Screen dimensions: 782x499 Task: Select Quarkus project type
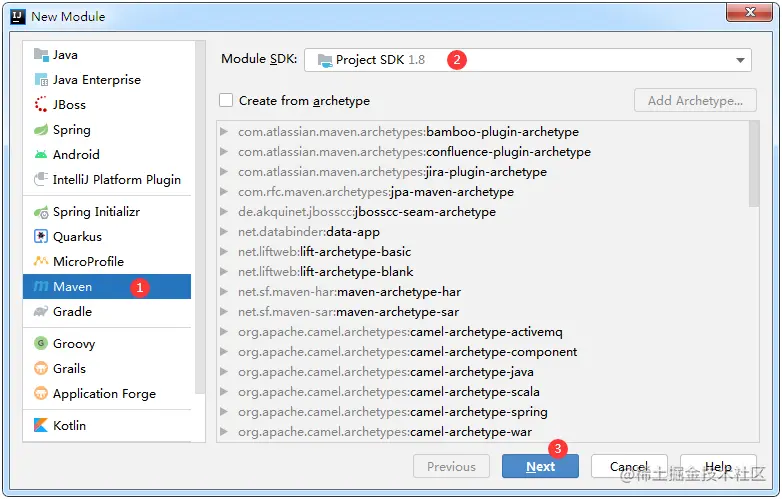[107, 236]
